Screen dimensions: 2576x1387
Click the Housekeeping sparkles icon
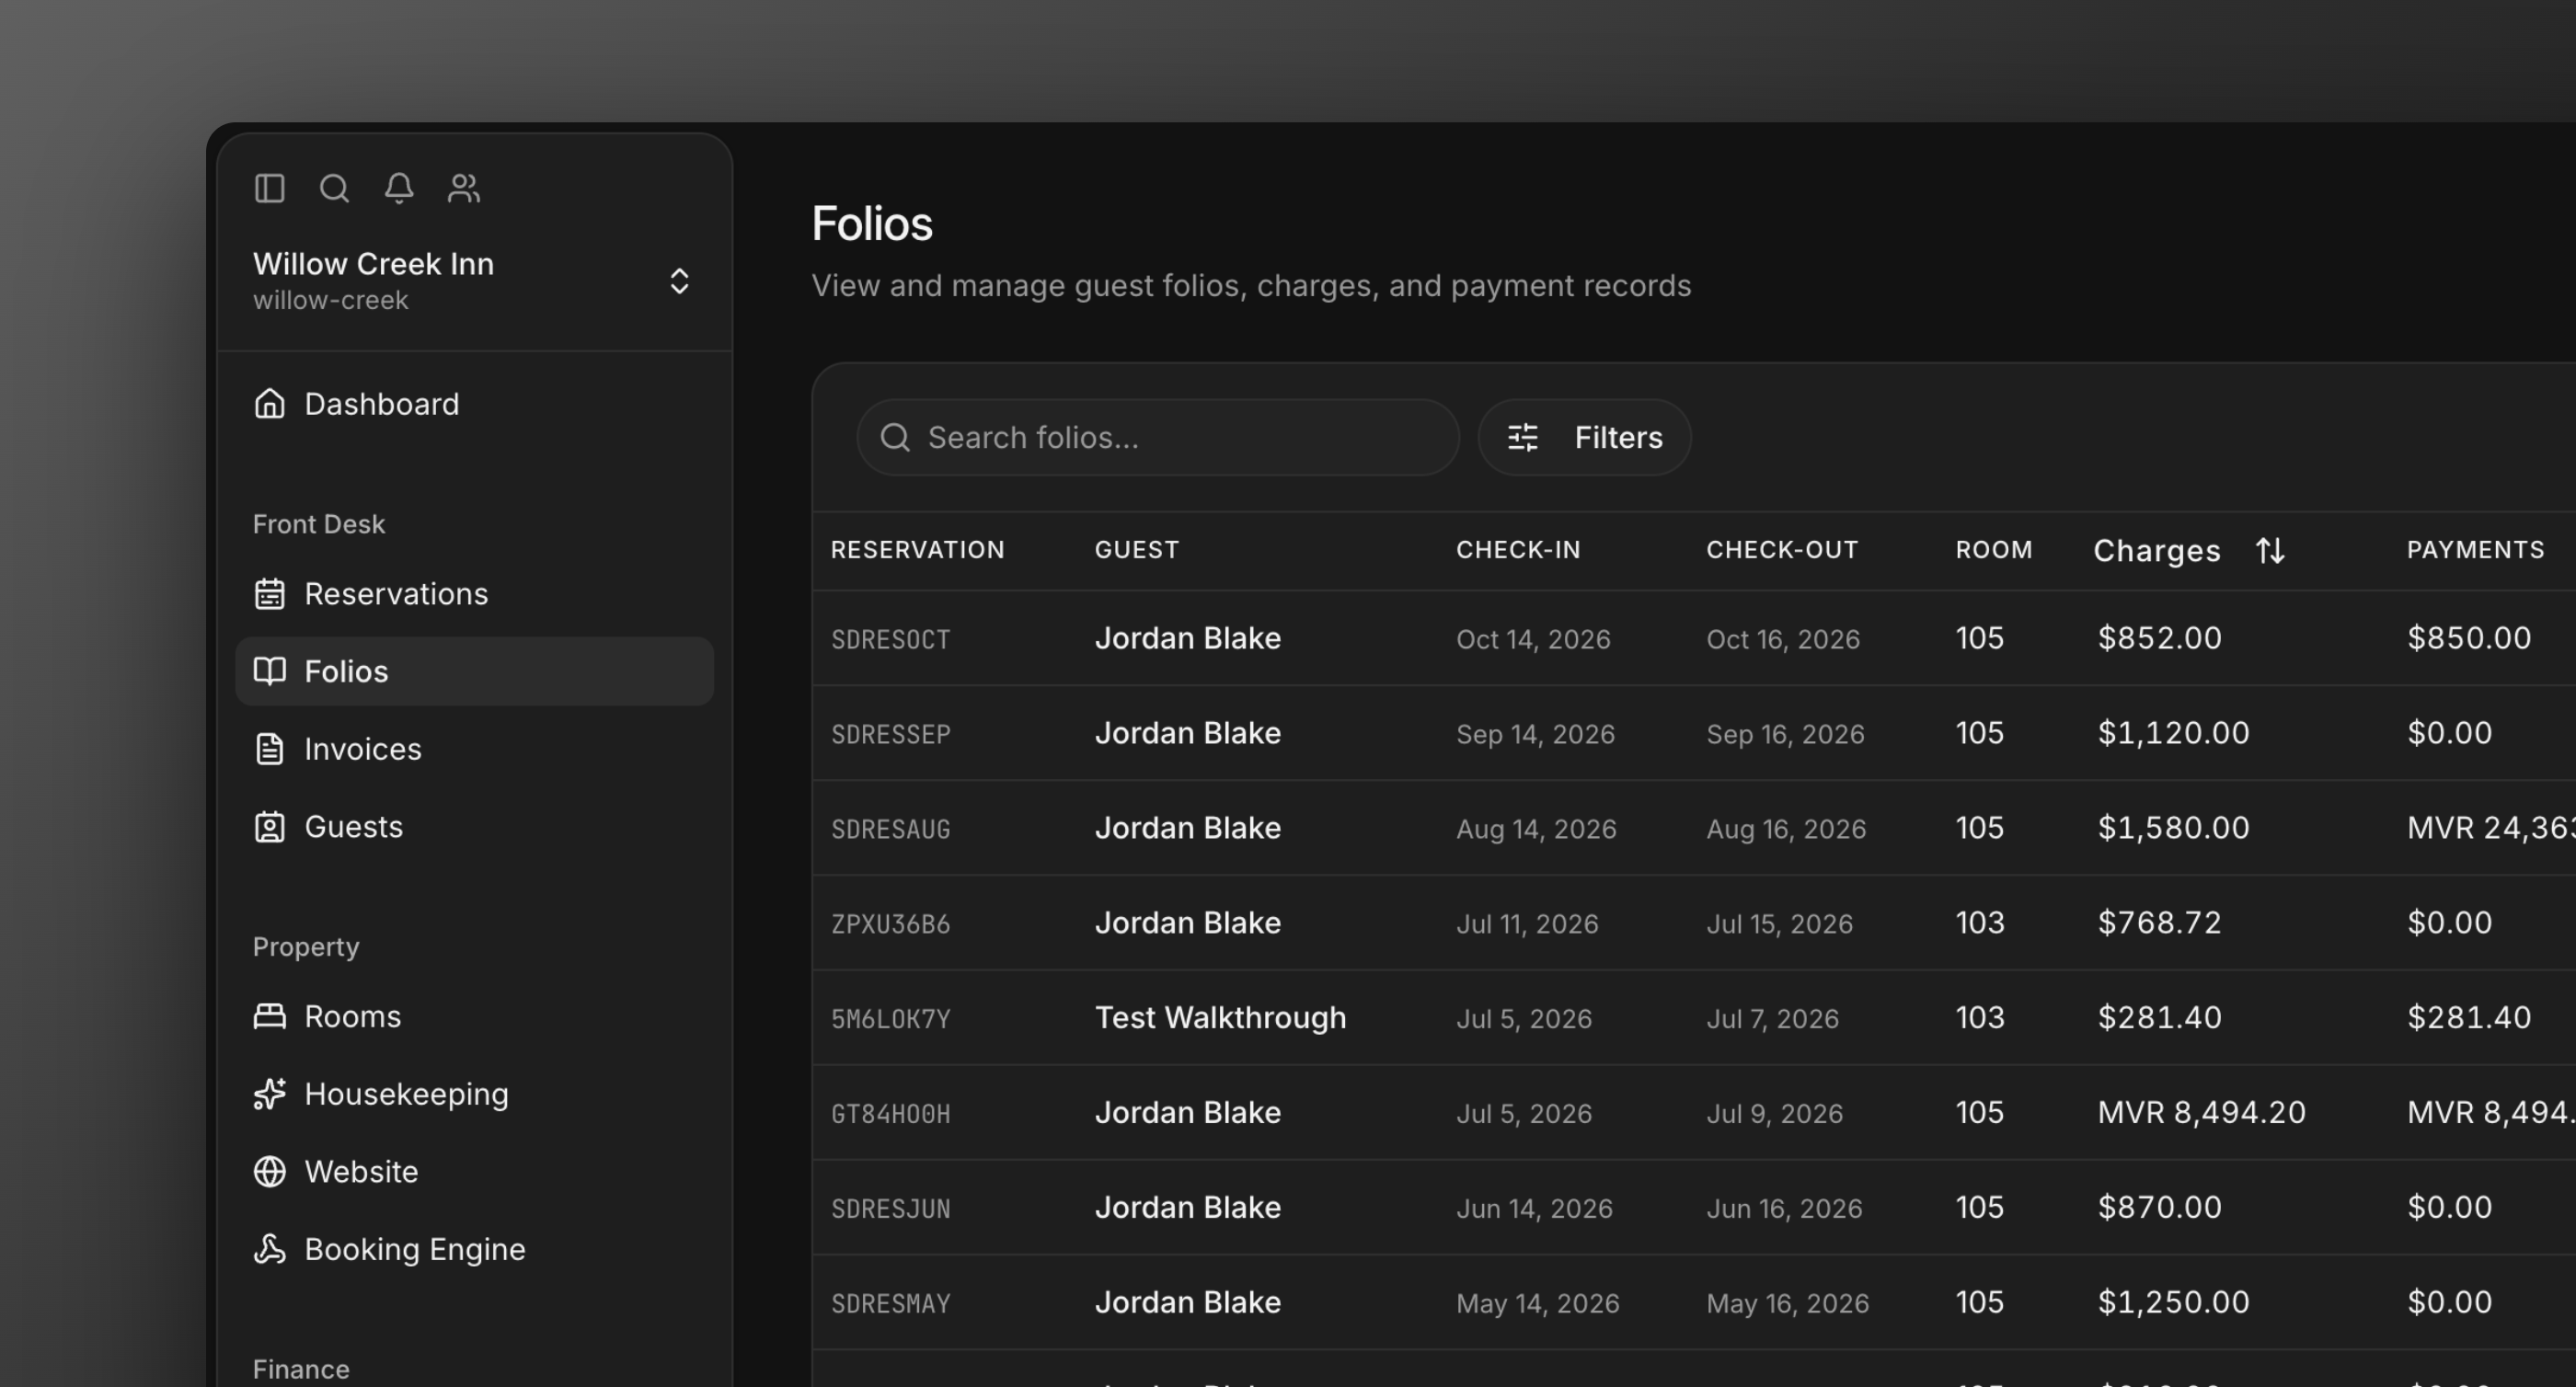(x=269, y=1094)
